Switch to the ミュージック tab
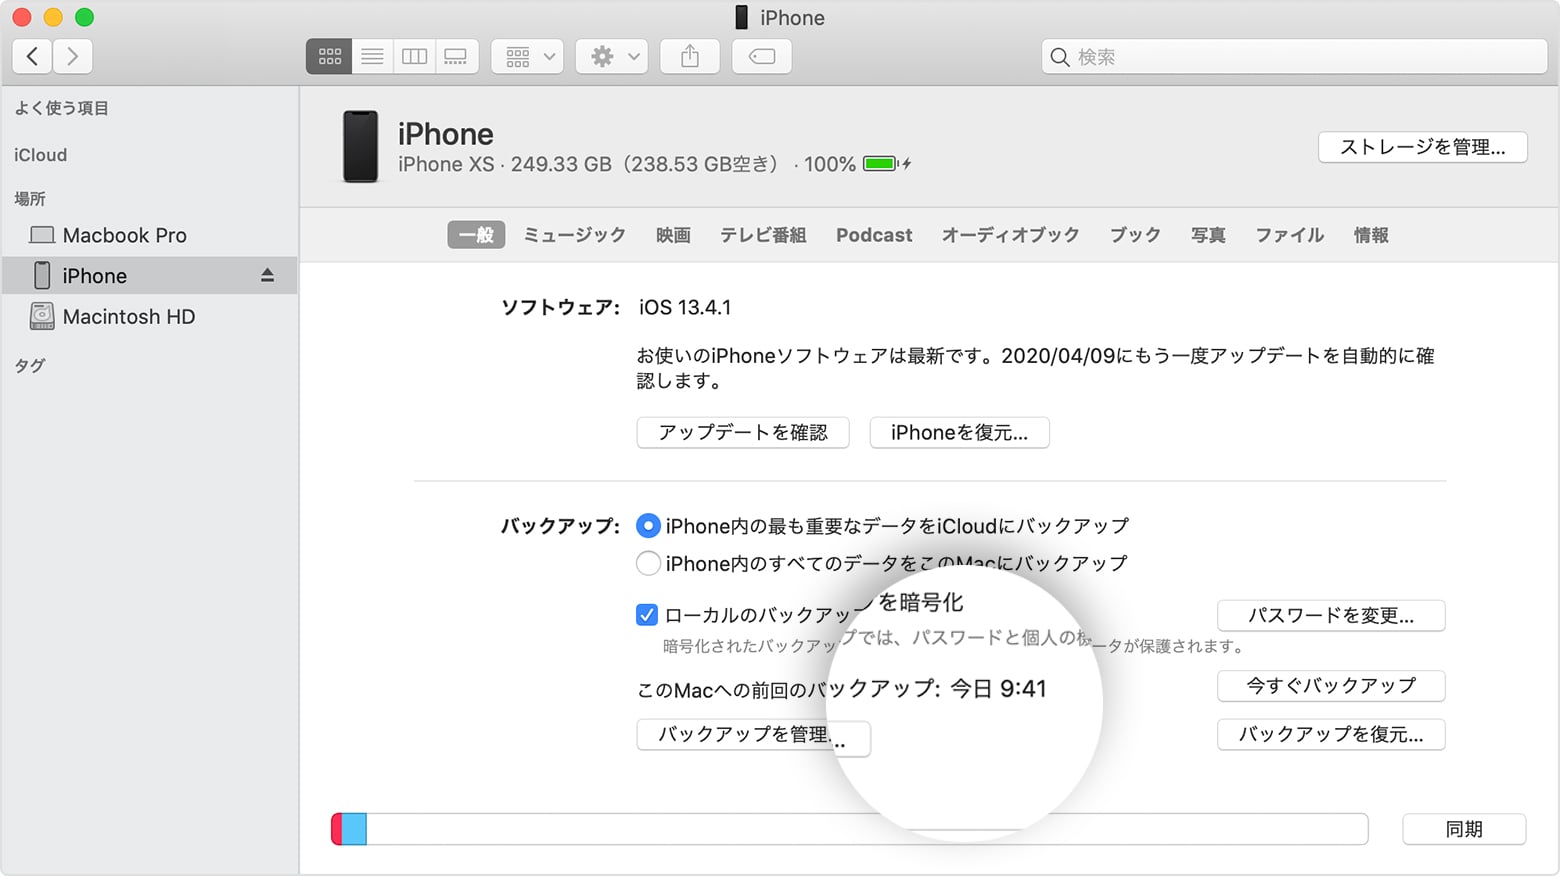The height and width of the screenshot is (876, 1560). click(575, 235)
